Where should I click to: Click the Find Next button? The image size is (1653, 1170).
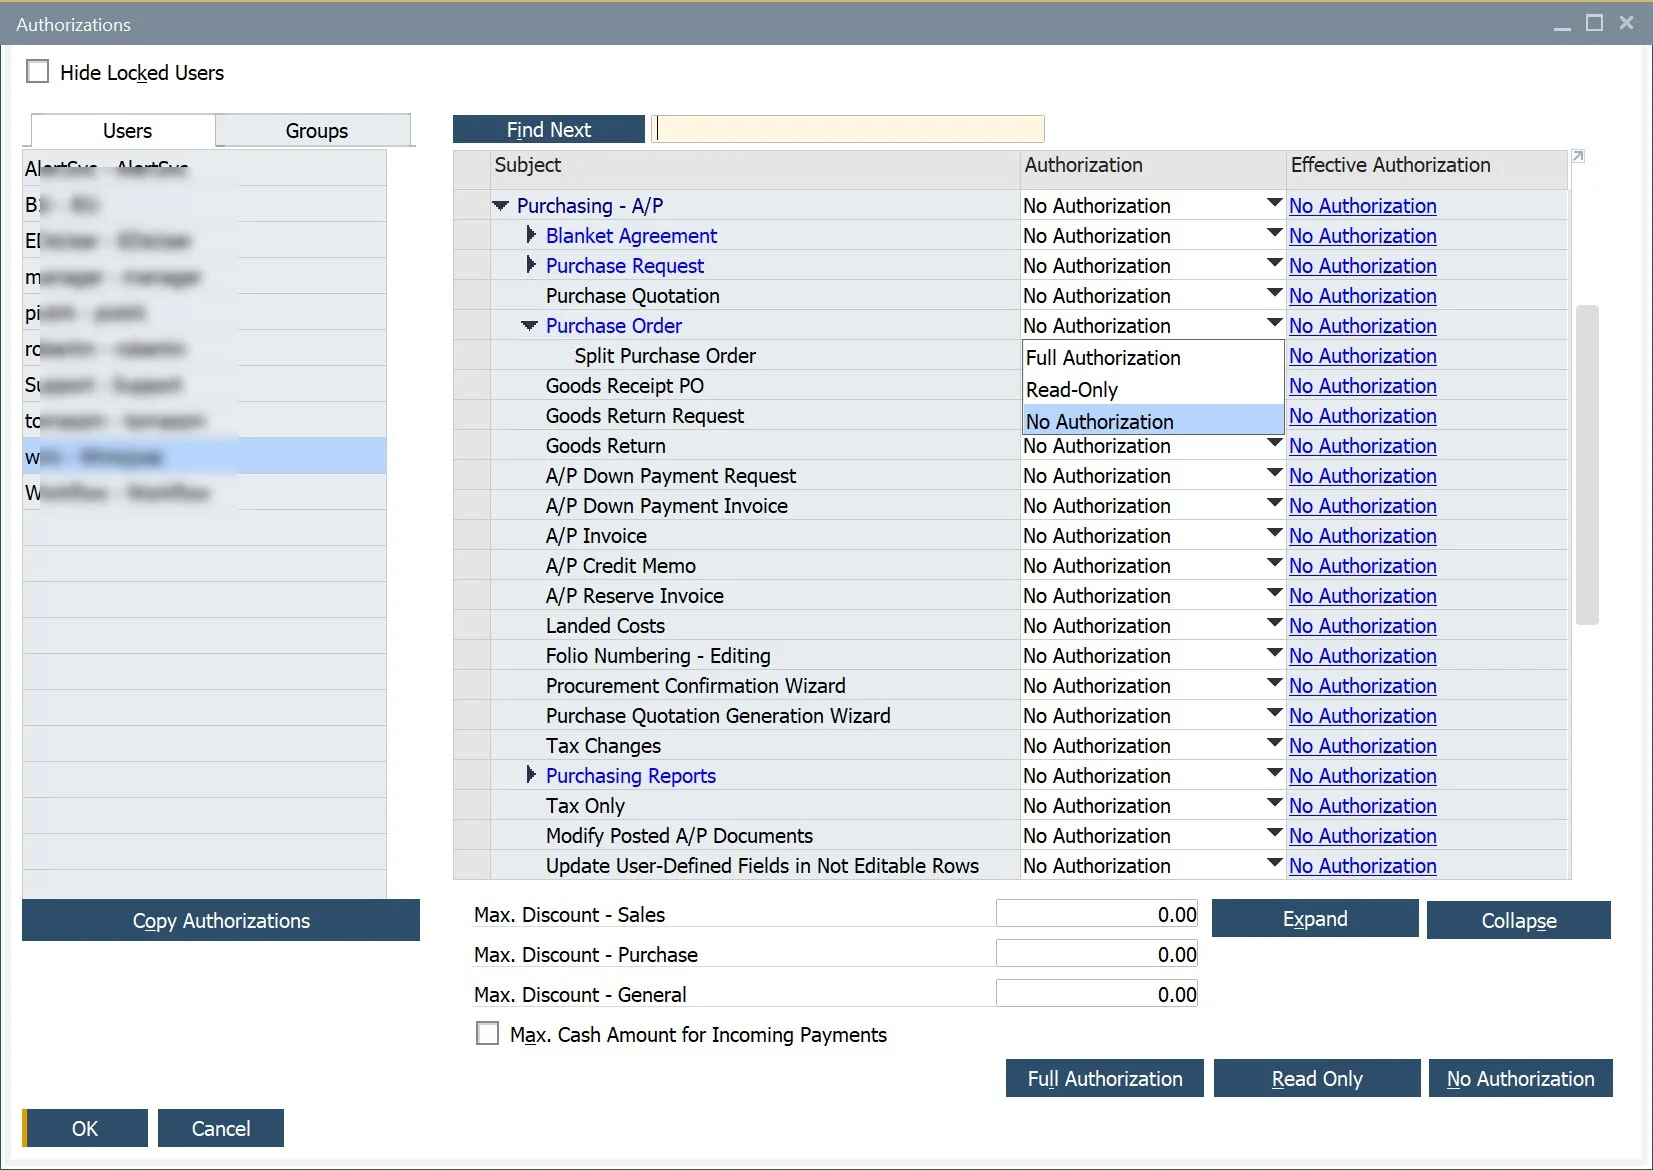click(x=548, y=128)
